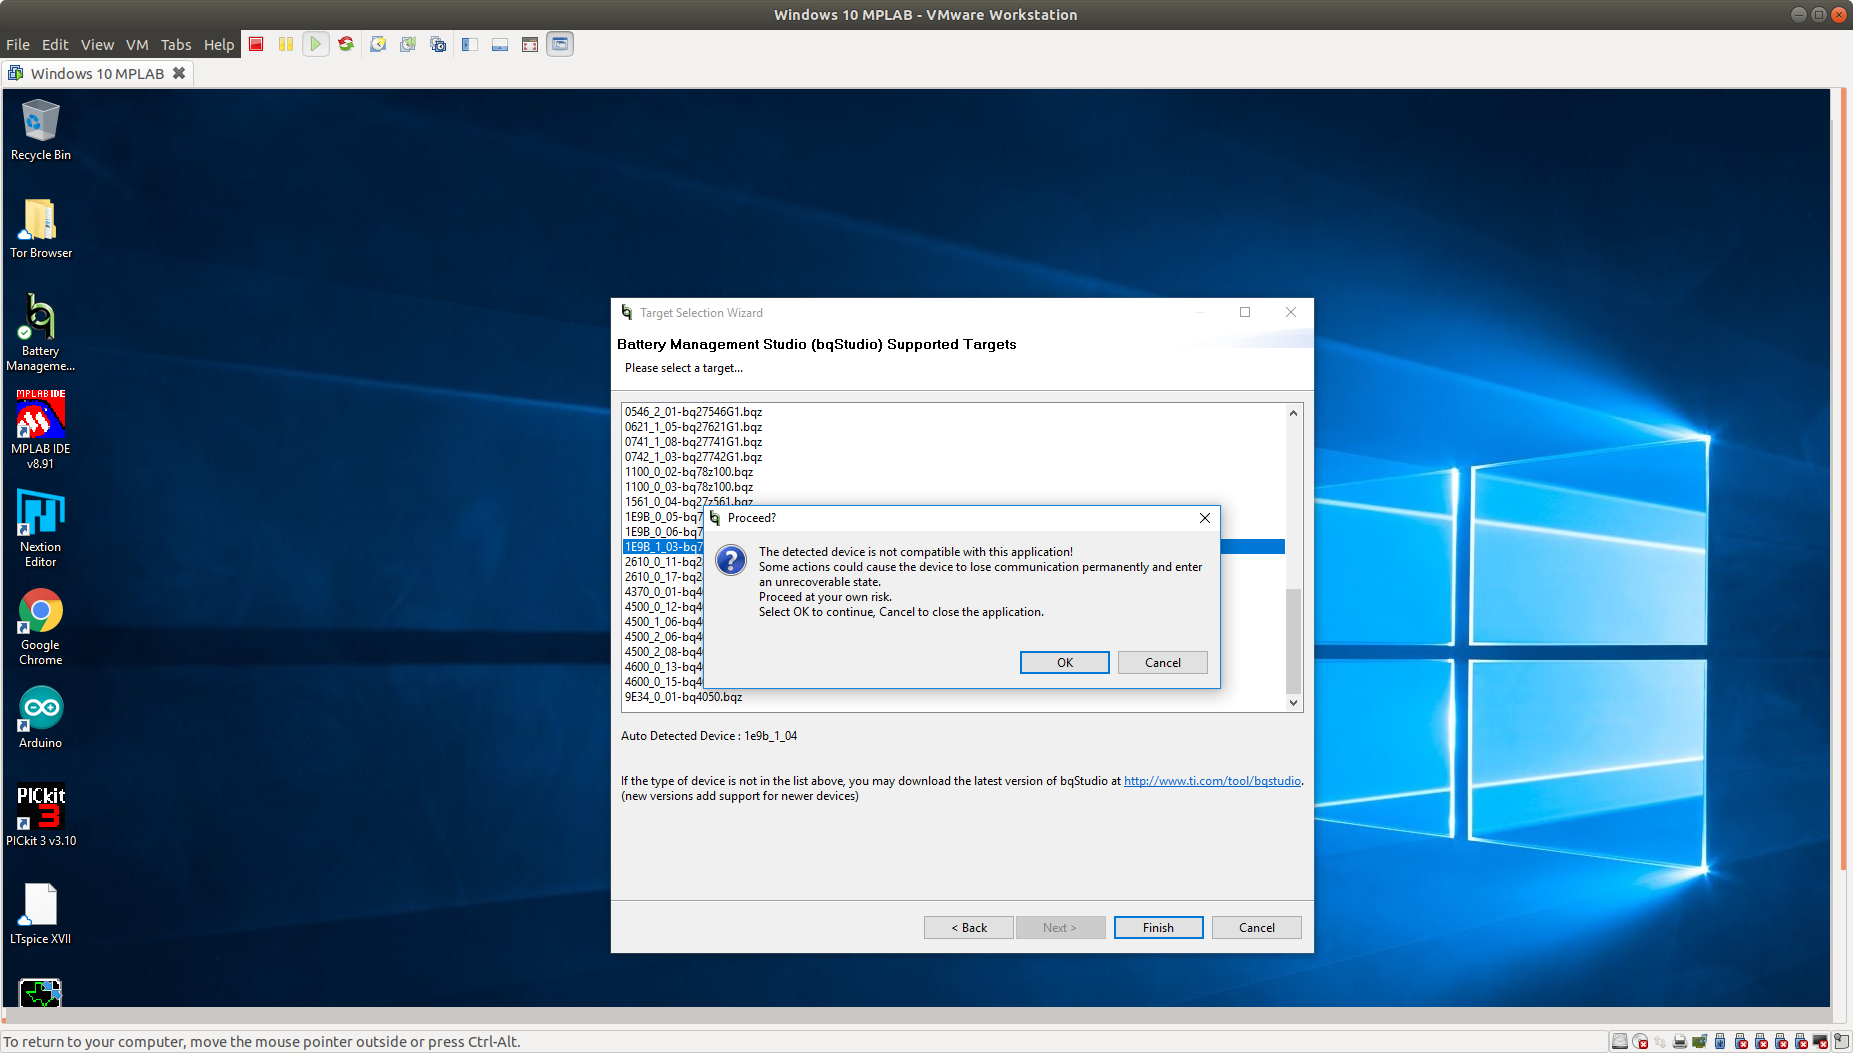Click the thumbnail bar view icon
The width and height of the screenshot is (1853, 1053).
click(500, 44)
